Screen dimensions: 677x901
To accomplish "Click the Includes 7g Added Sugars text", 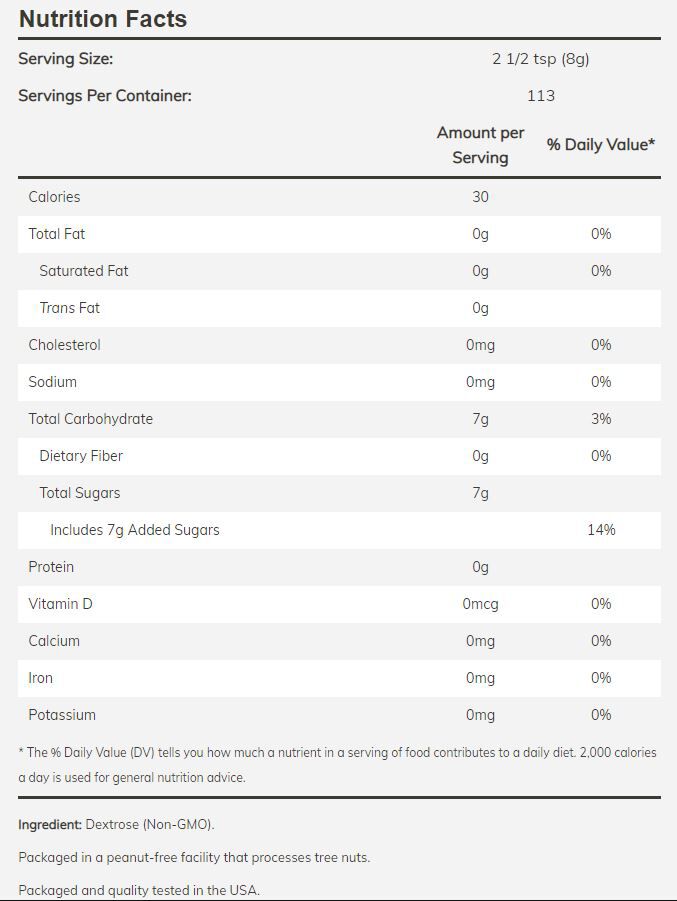I will (135, 530).
